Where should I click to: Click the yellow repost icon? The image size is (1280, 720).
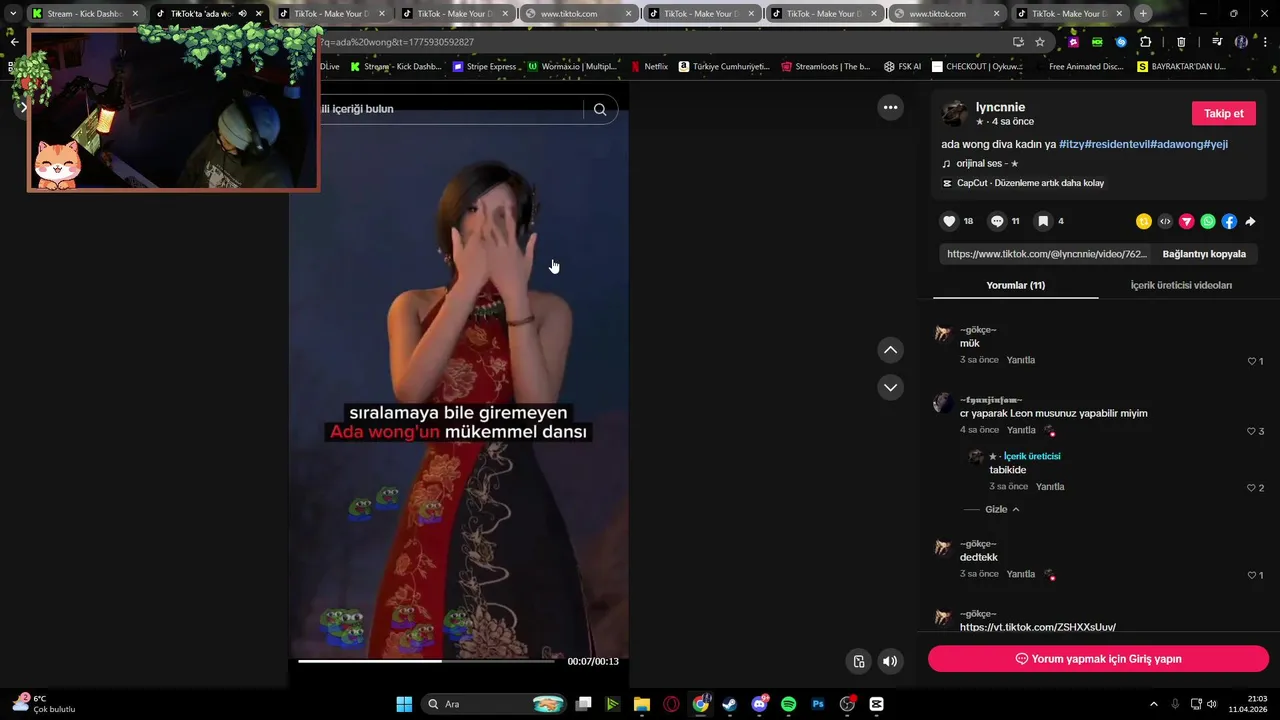pos(1144,221)
